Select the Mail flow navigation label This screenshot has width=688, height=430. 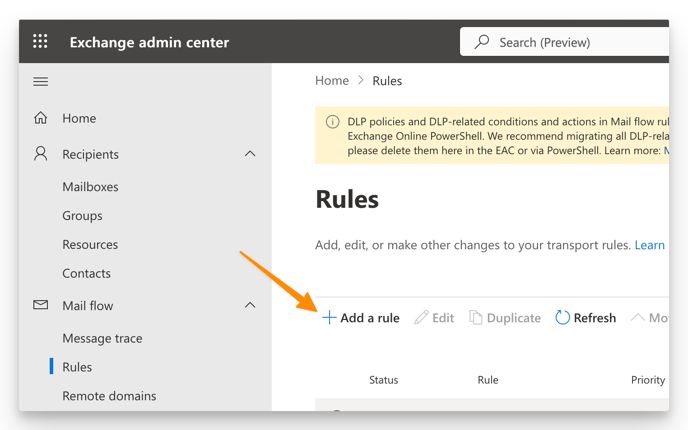pos(88,305)
